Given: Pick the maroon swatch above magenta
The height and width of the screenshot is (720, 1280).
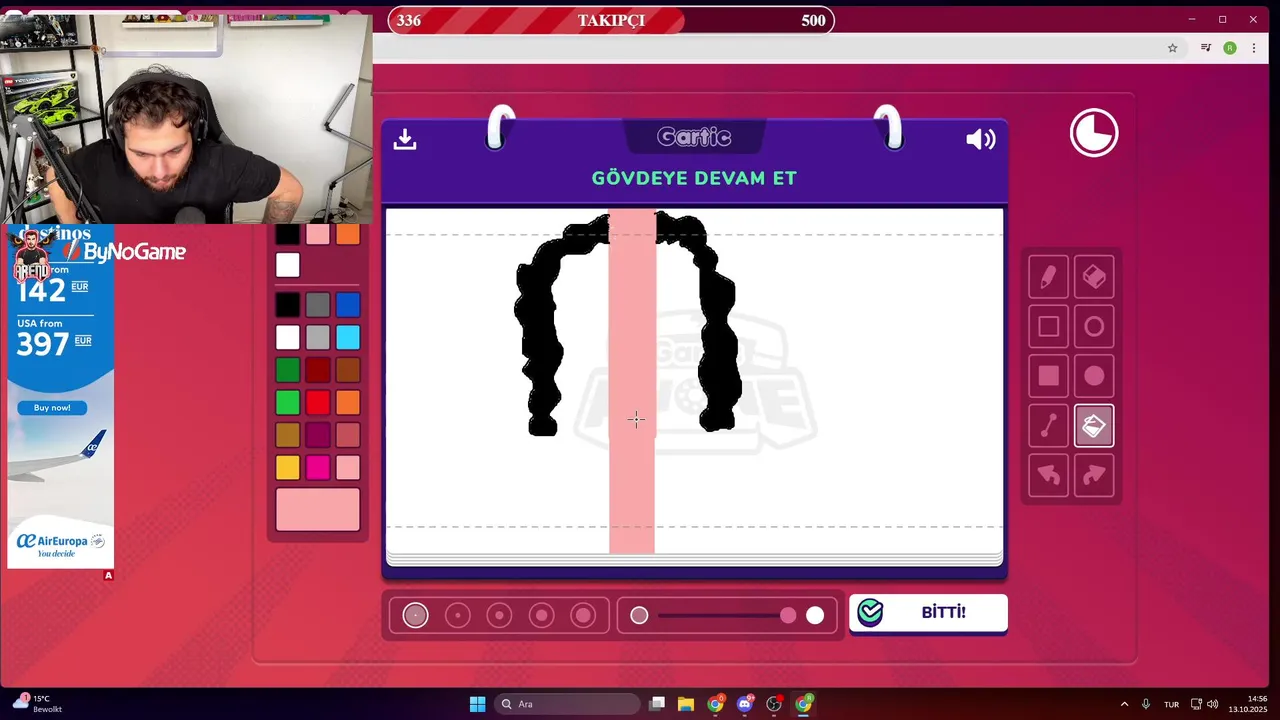Looking at the screenshot, I should point(317,435).
